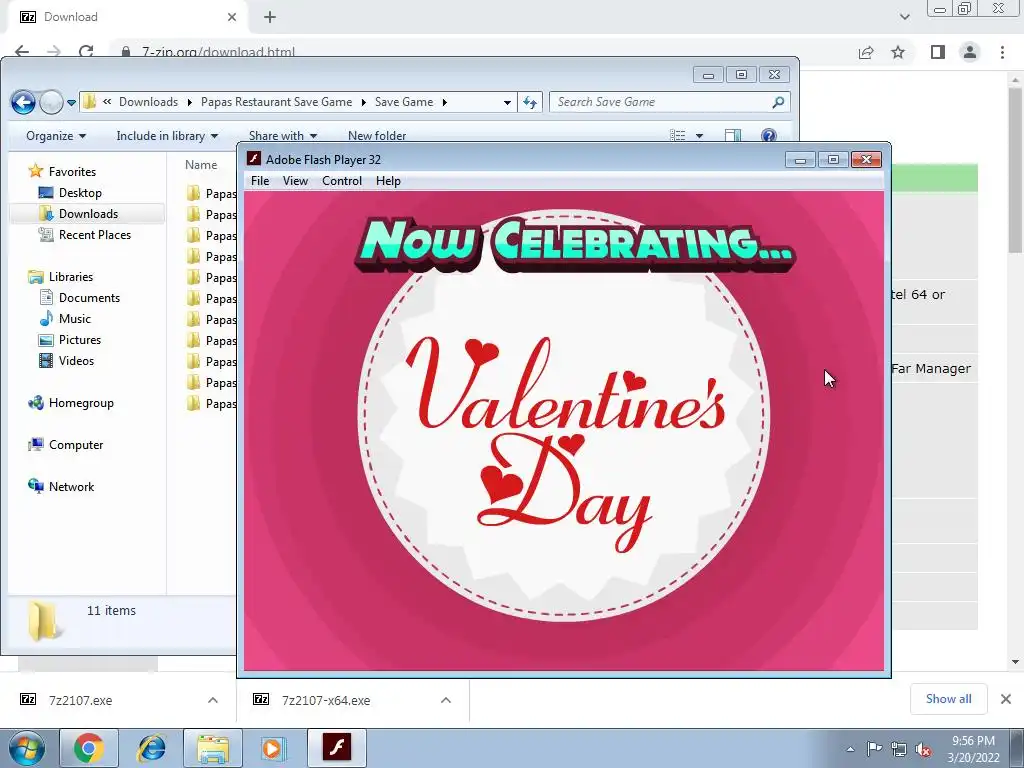Image resolution: width=1024 pixels, height=768 pixels.
Task: Open Internet Explorer from taskbar
Action: point(151,748)
